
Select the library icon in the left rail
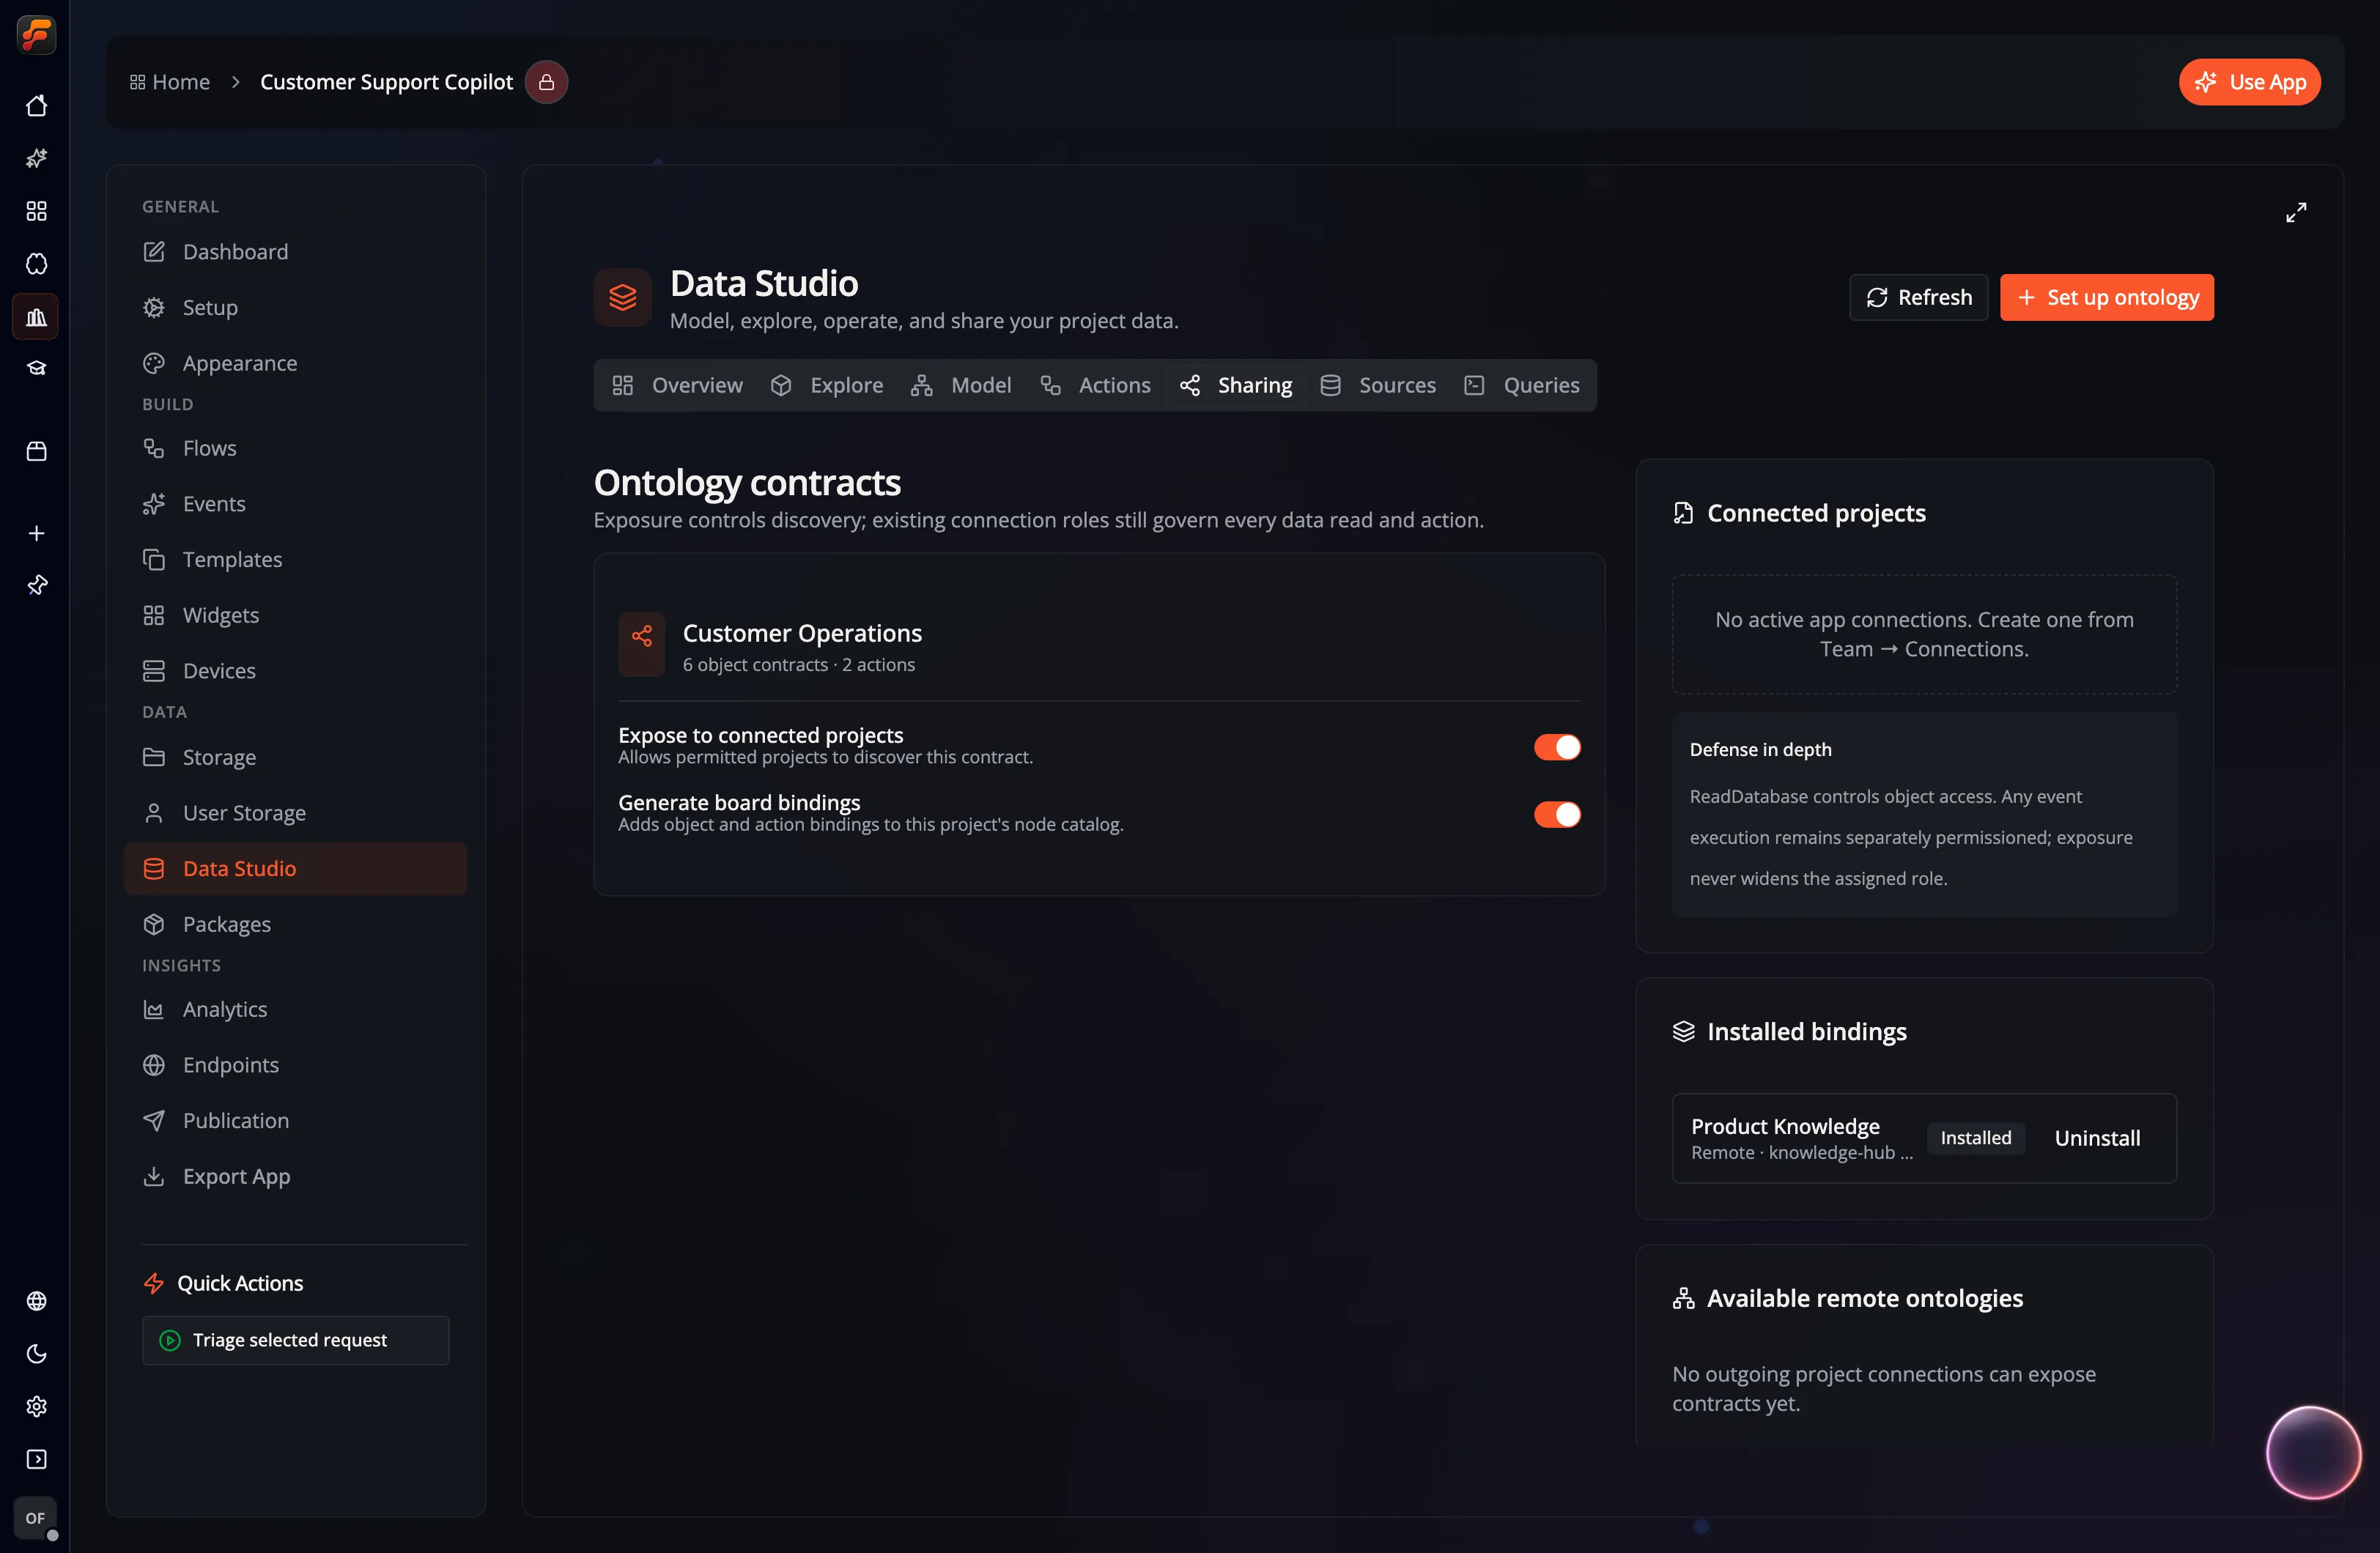click(36, 317)
